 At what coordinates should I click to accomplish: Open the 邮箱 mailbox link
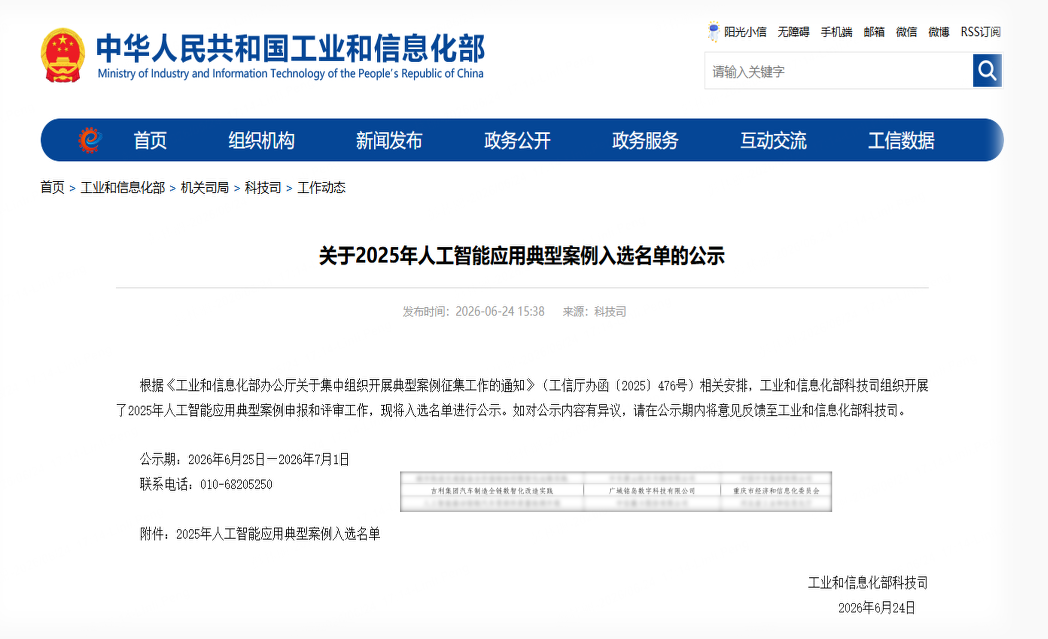pos(874,32)
